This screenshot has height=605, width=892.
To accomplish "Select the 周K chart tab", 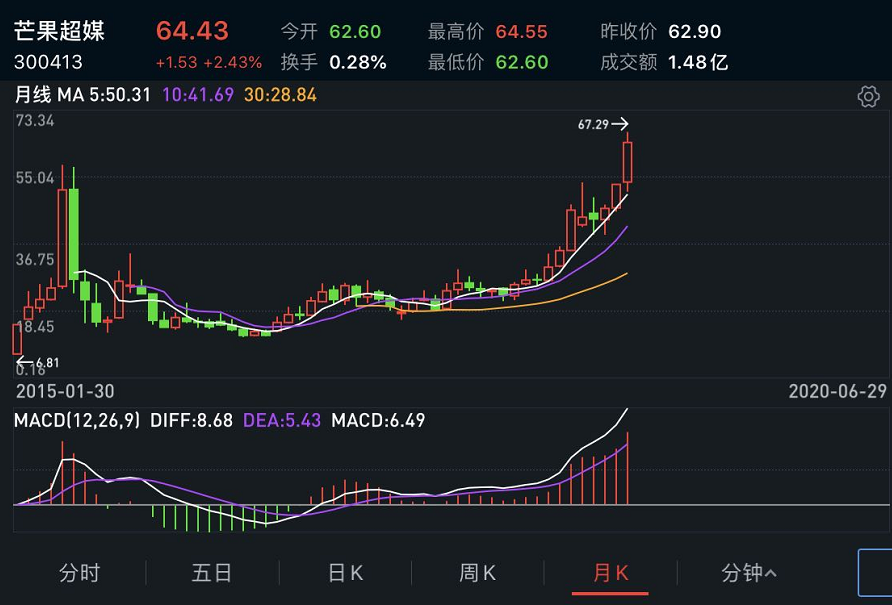I will (x=477, y=573).
